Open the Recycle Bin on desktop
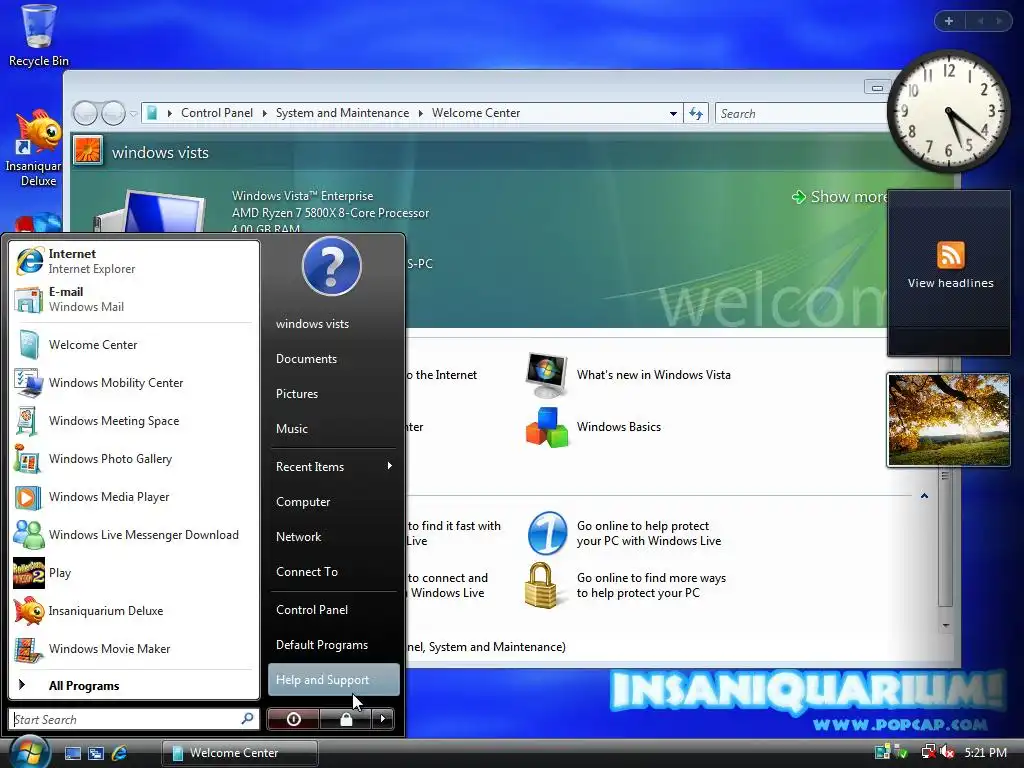This screenshot has height=768, width=1024. click(x=39, y=35)
